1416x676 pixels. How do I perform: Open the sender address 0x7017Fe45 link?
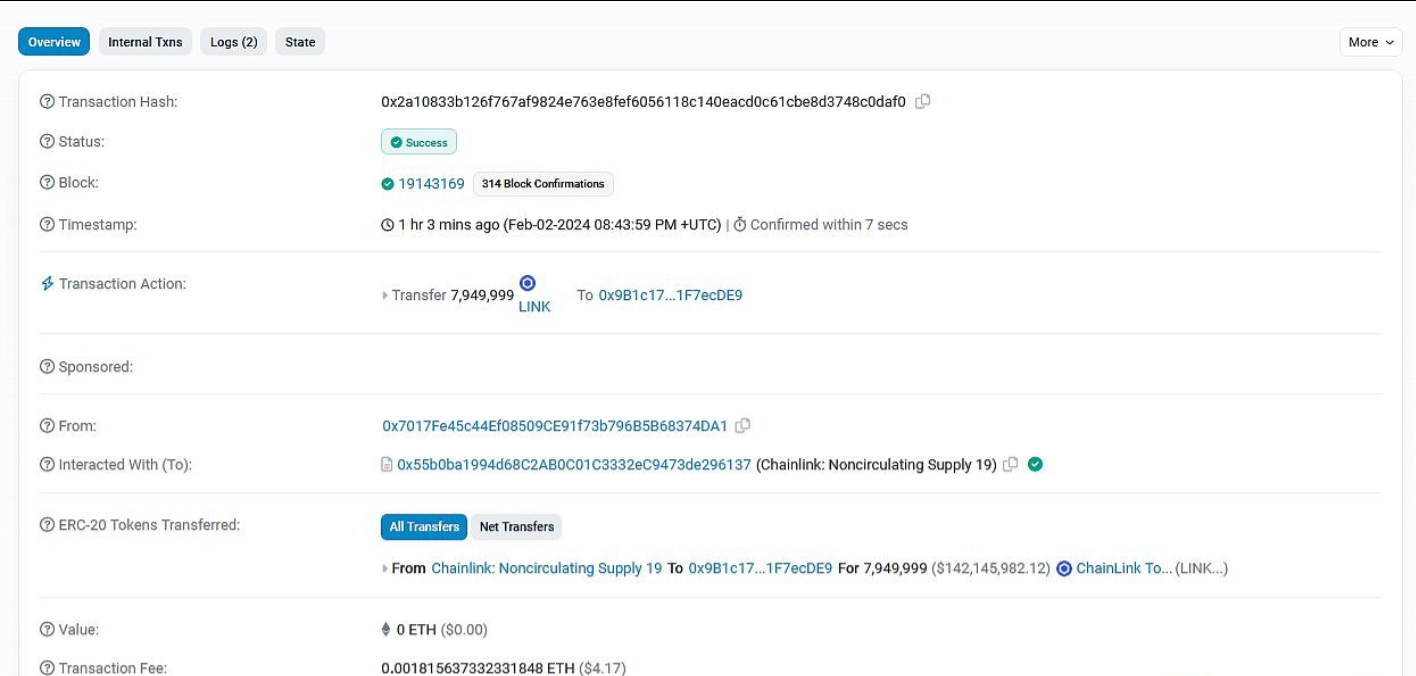coord(555,426)
